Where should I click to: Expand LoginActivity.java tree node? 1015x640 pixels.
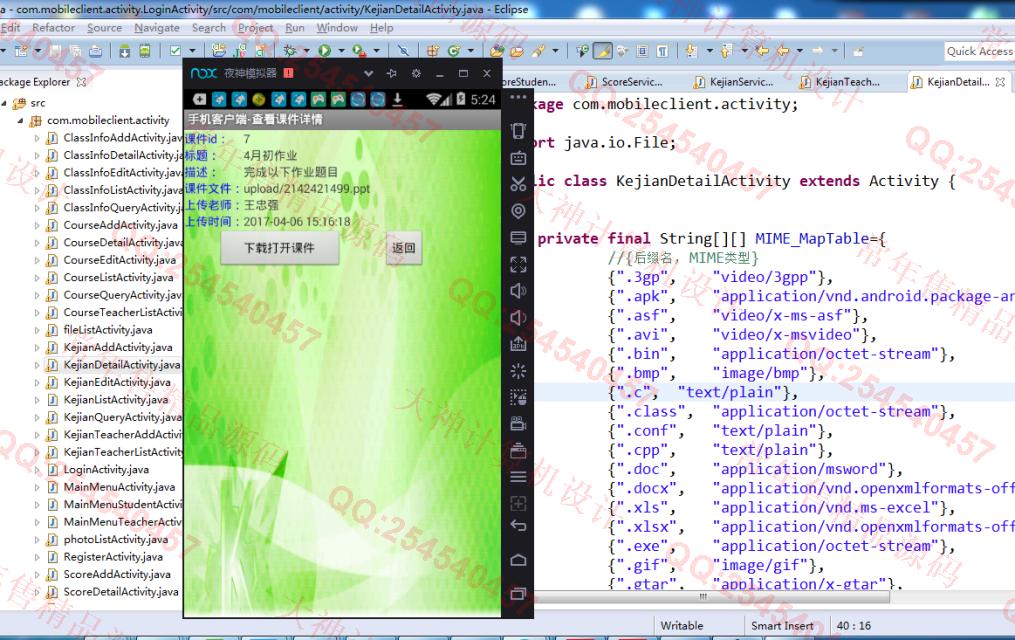click(37, 470)
